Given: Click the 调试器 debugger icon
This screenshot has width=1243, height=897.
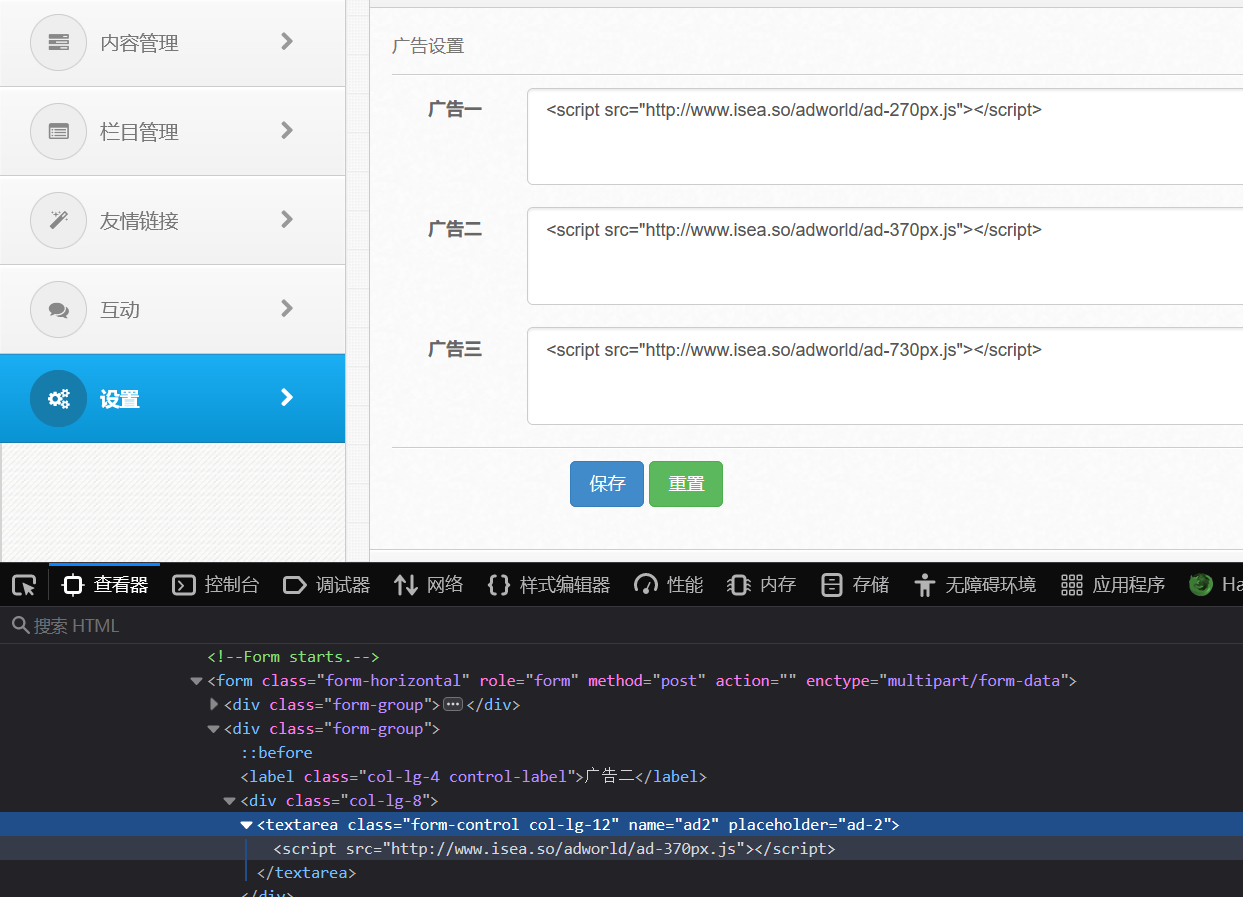Looking at the screenshot, I should [295, 585].
